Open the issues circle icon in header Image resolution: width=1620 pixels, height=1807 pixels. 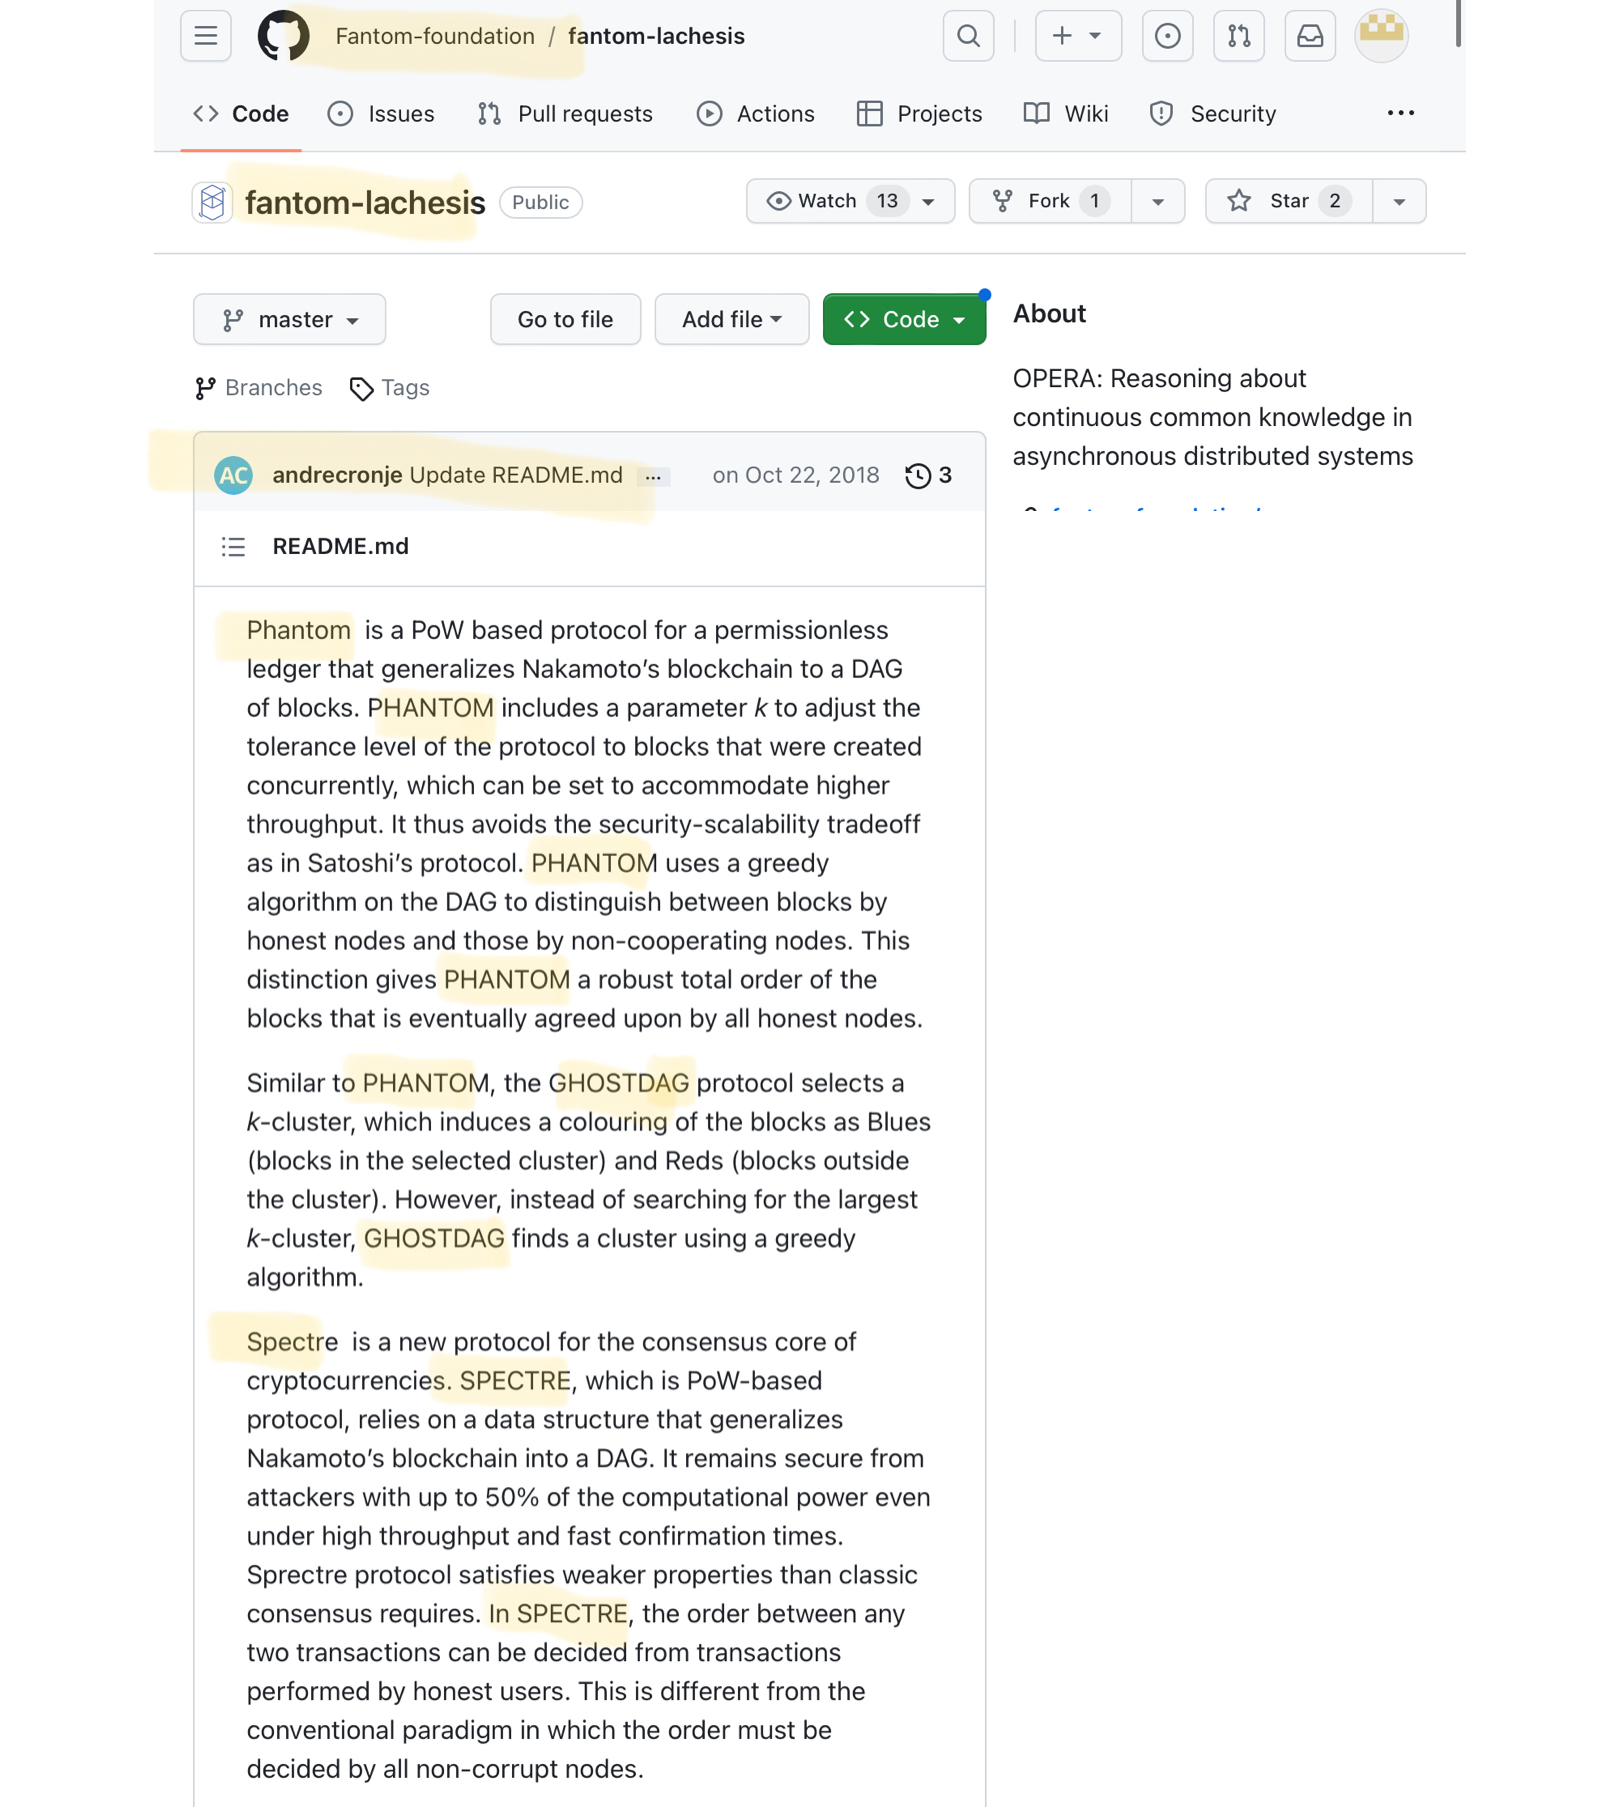(x=1167, y=36)
